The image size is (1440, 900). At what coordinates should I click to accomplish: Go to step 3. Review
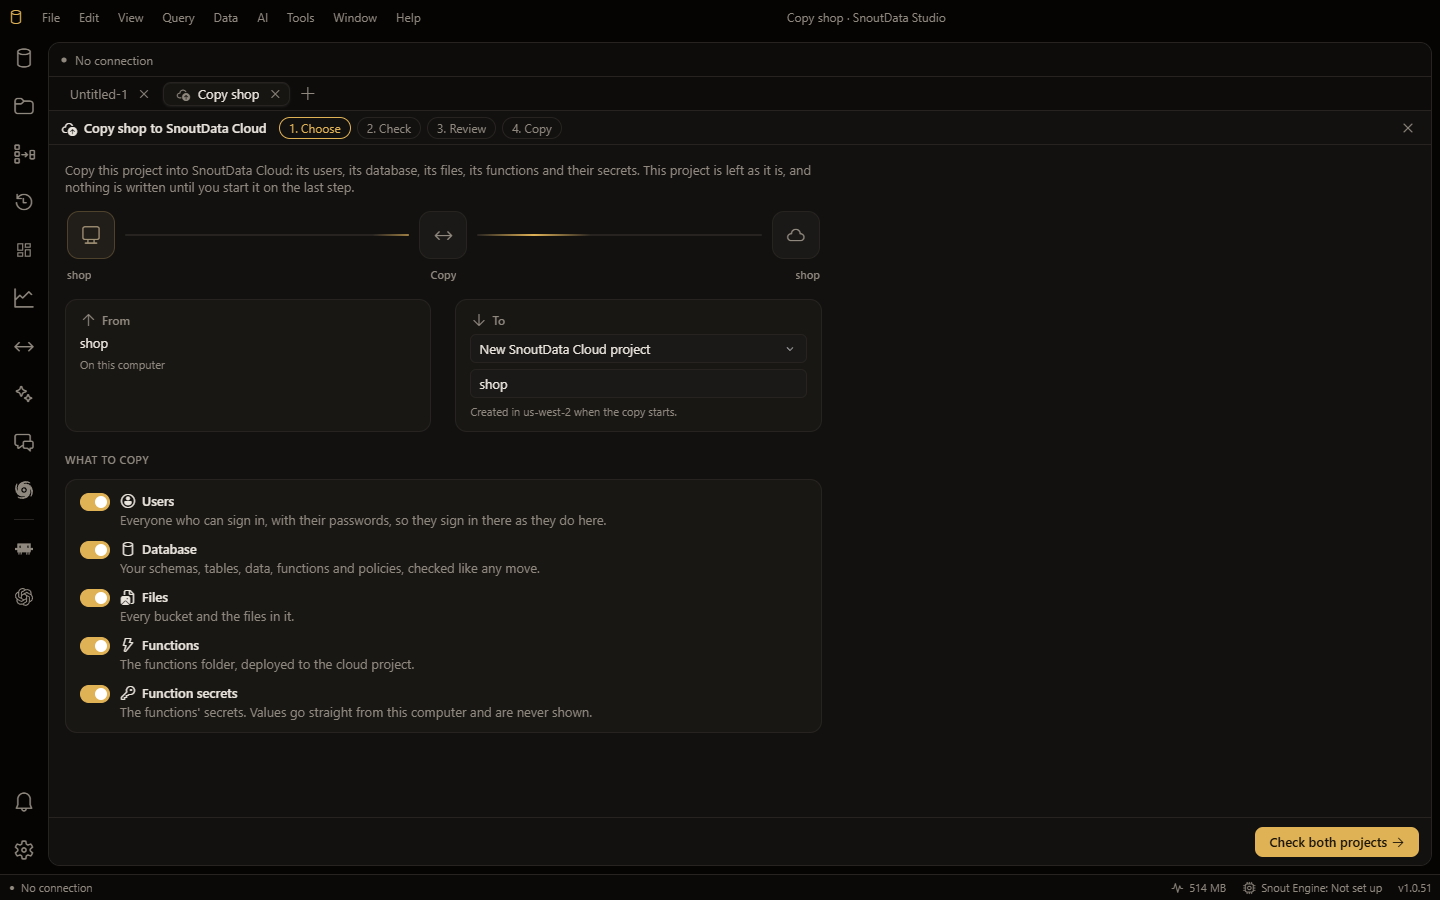[x=461, y=129]
